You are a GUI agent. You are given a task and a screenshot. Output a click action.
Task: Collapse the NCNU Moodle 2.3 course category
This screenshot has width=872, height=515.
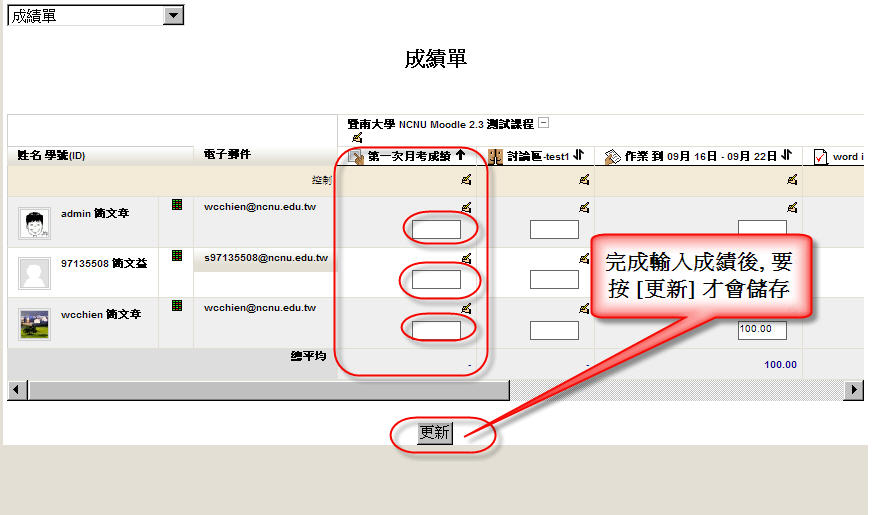point(543,123)
